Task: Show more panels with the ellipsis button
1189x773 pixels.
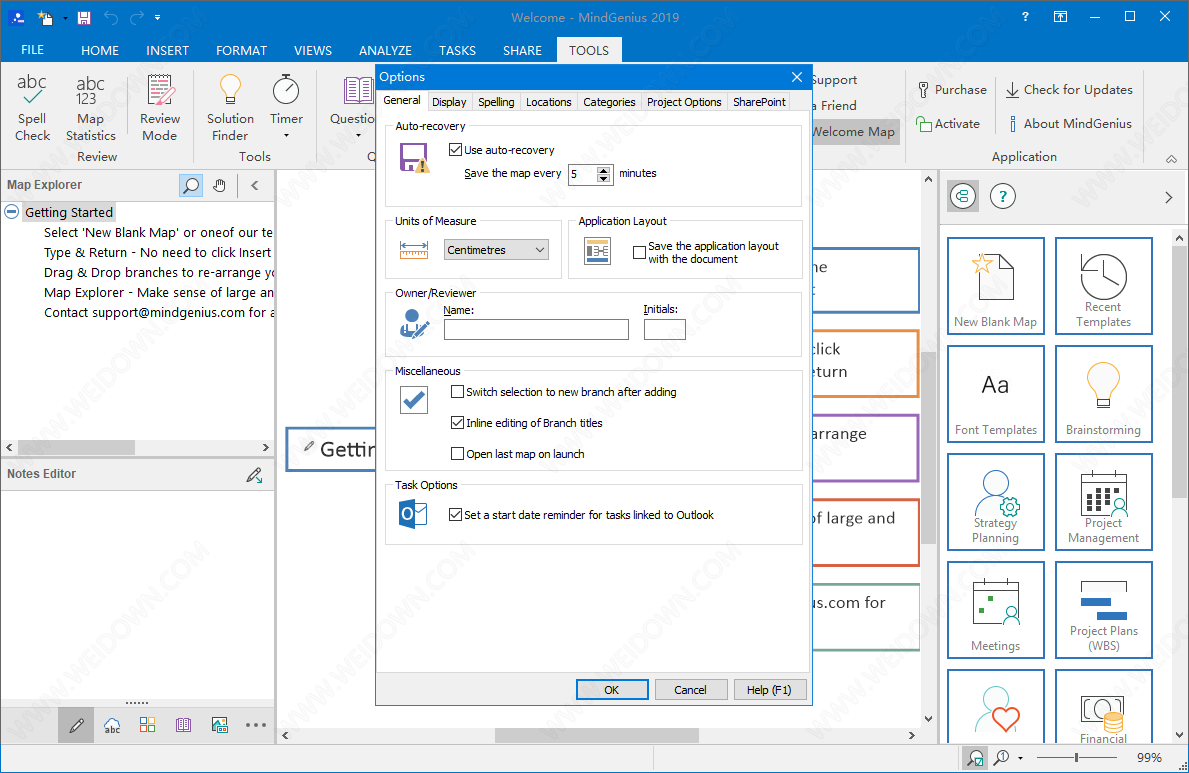Action: (x=256, y=725)
